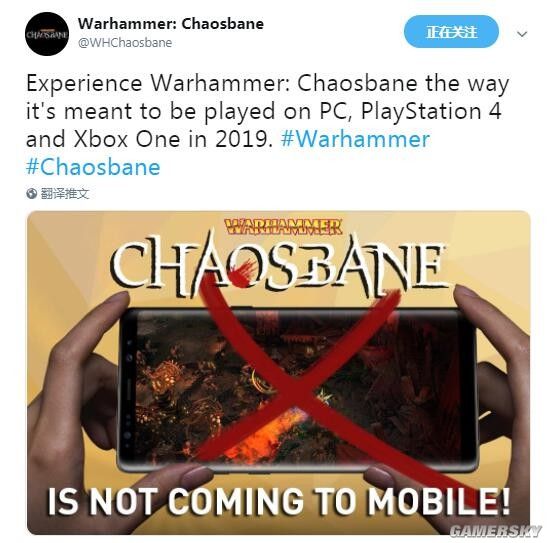
Task: Toggle the blue 正在关注 following button
Action: coord(451,32)
